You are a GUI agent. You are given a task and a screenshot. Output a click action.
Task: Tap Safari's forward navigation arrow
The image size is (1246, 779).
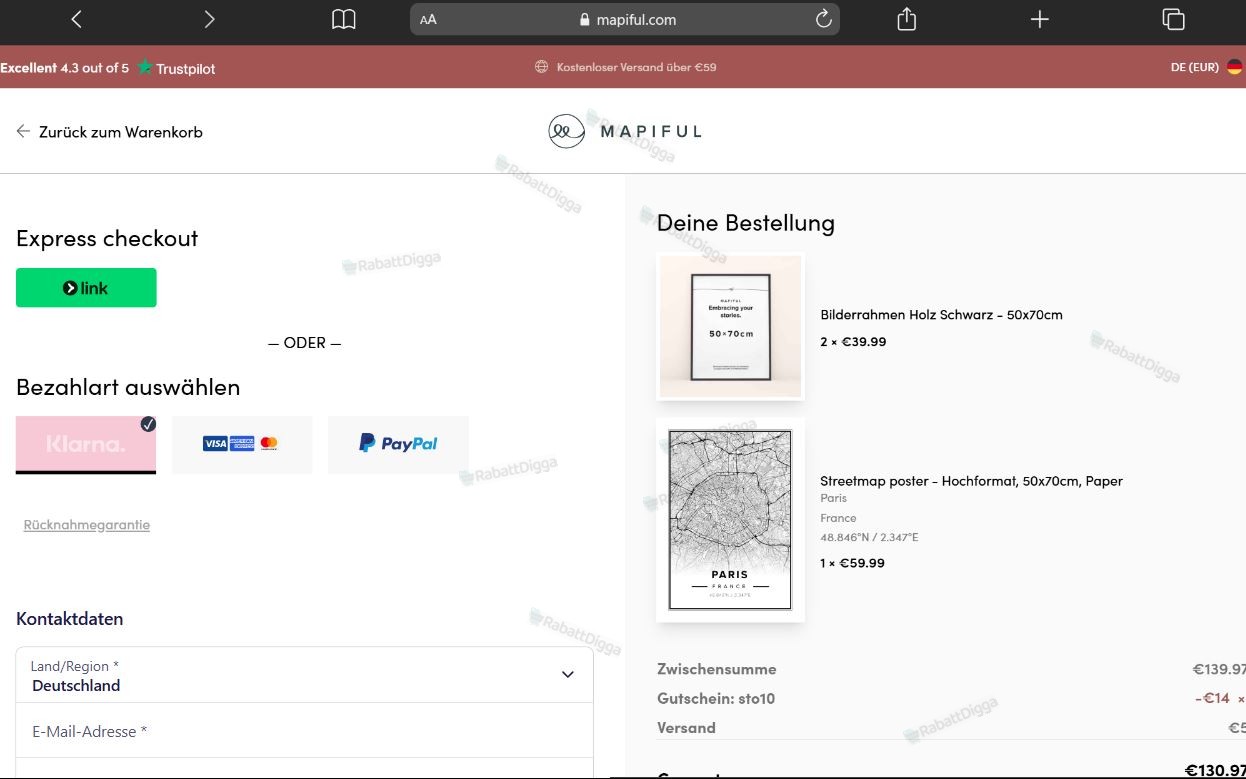pos(209,19)
